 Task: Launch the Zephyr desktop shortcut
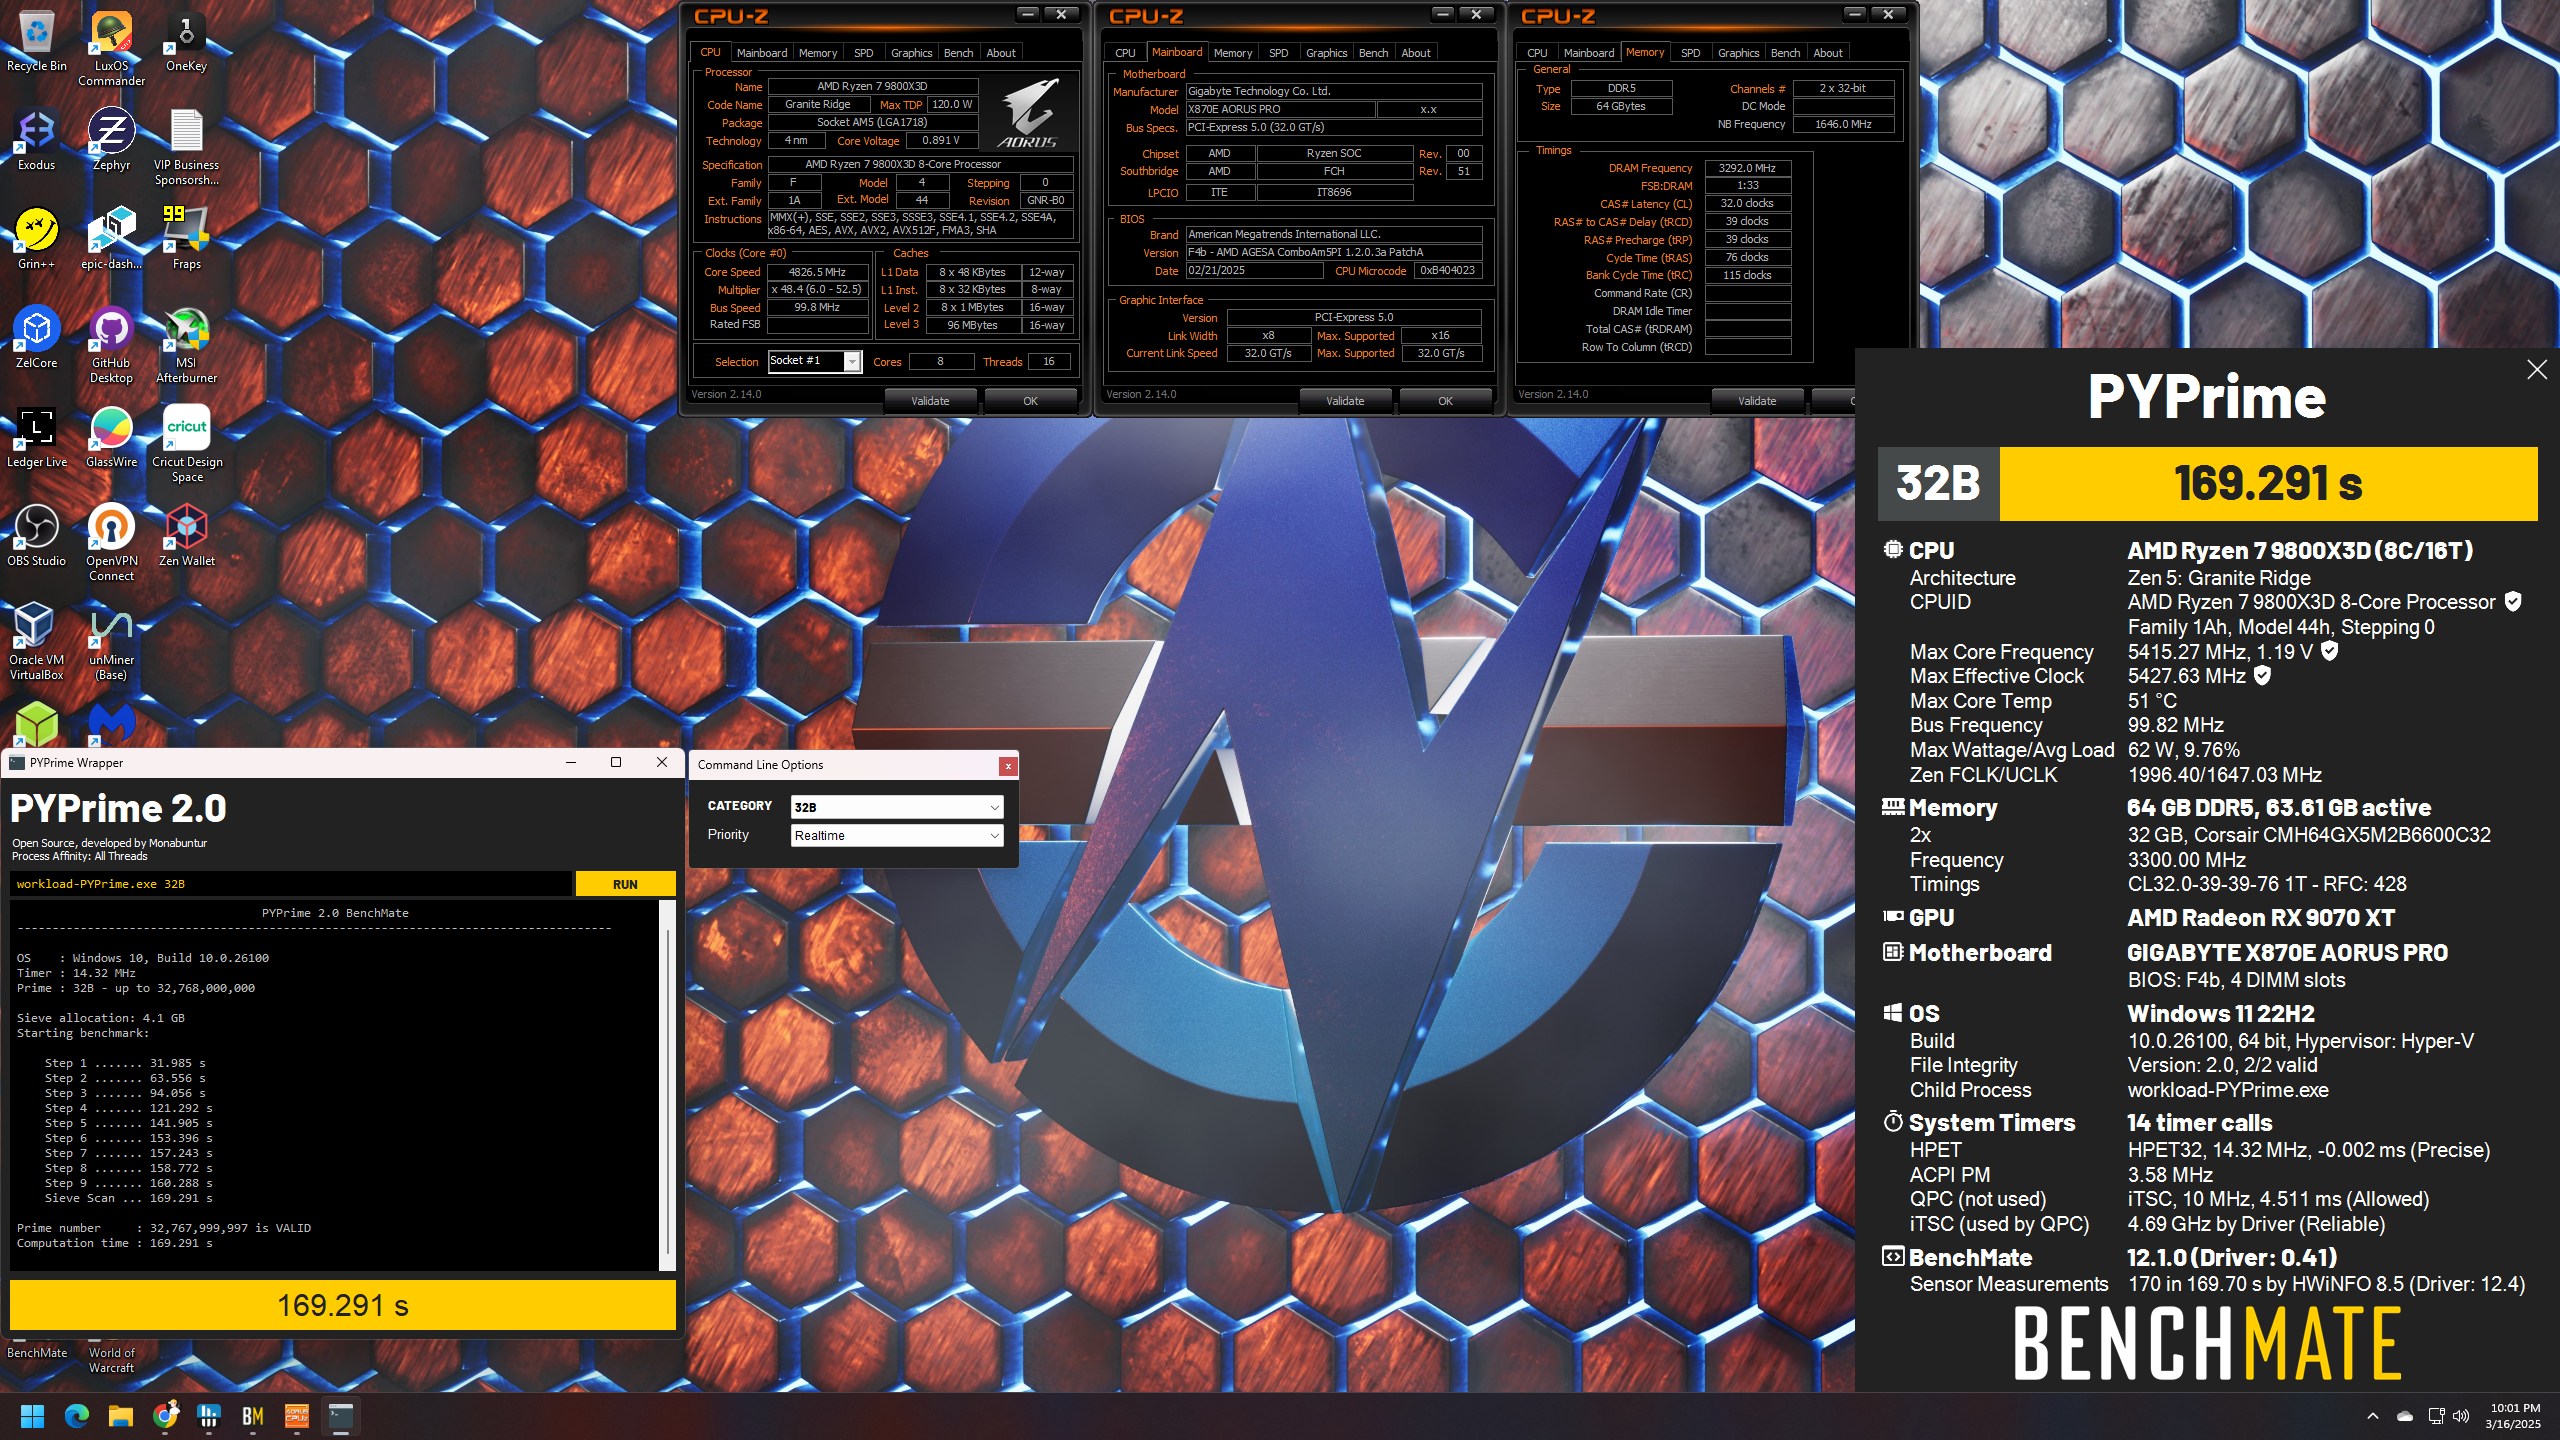[111, 141]
